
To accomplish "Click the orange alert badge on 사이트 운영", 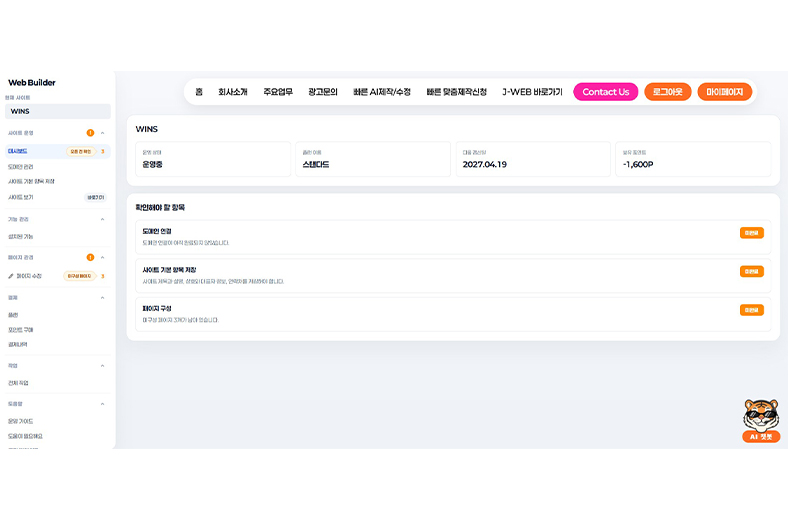I will click(90, 132).
